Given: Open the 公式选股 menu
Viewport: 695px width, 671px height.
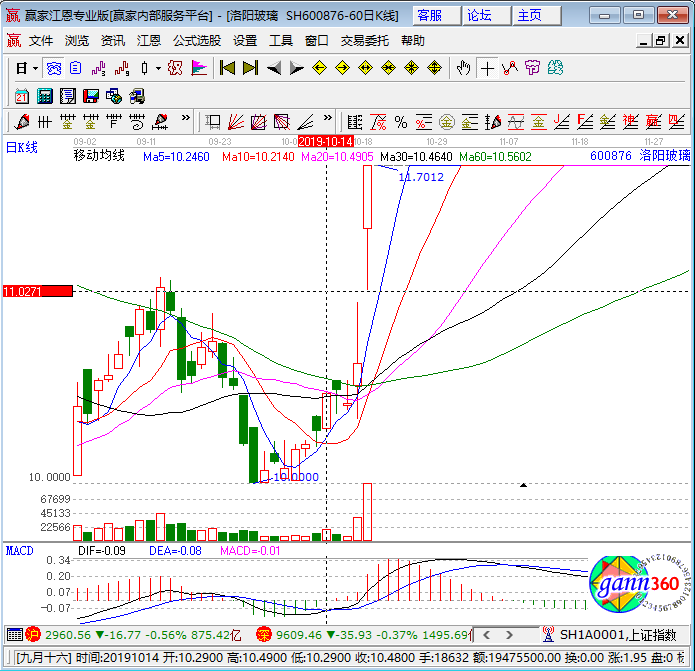Looking at the screenshot, I should [x=197, y=41].
